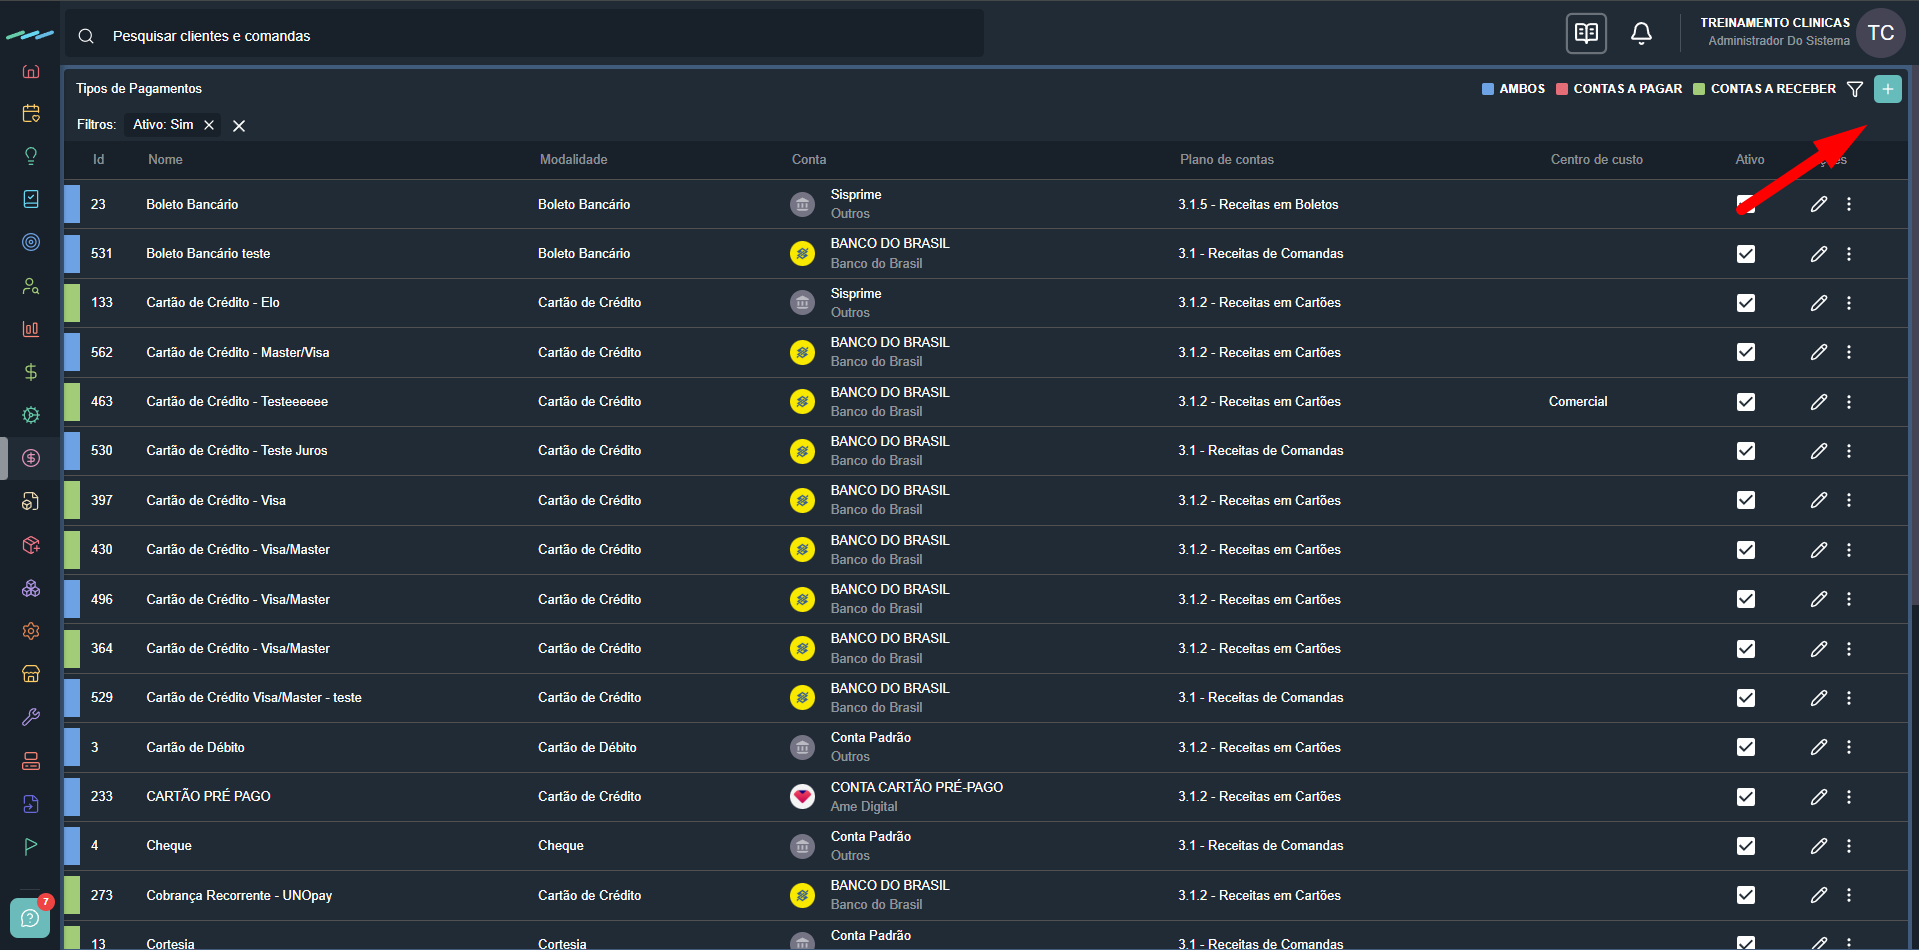Open the clients person sidebar icon
The height and width of the screenshot is (950, 1919).
31,286
